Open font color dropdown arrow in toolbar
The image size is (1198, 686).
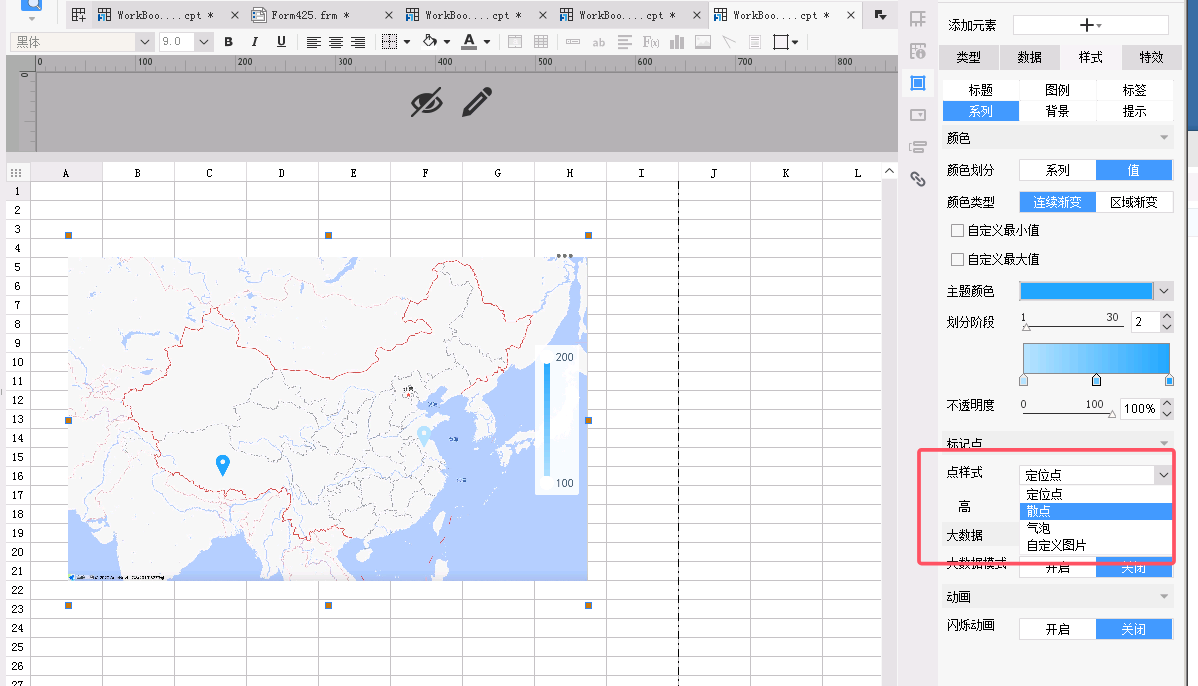click(487, 42)
